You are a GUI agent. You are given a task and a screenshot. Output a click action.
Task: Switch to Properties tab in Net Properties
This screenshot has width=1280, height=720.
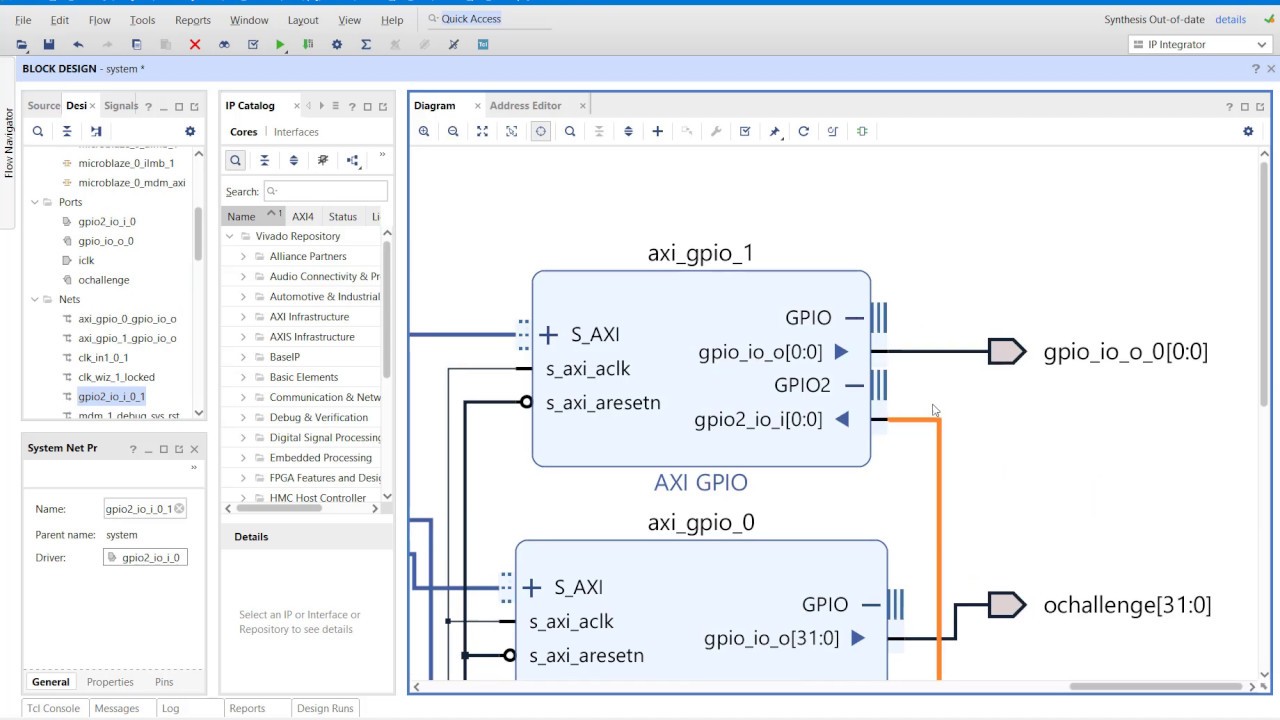[x=110, y=682]
